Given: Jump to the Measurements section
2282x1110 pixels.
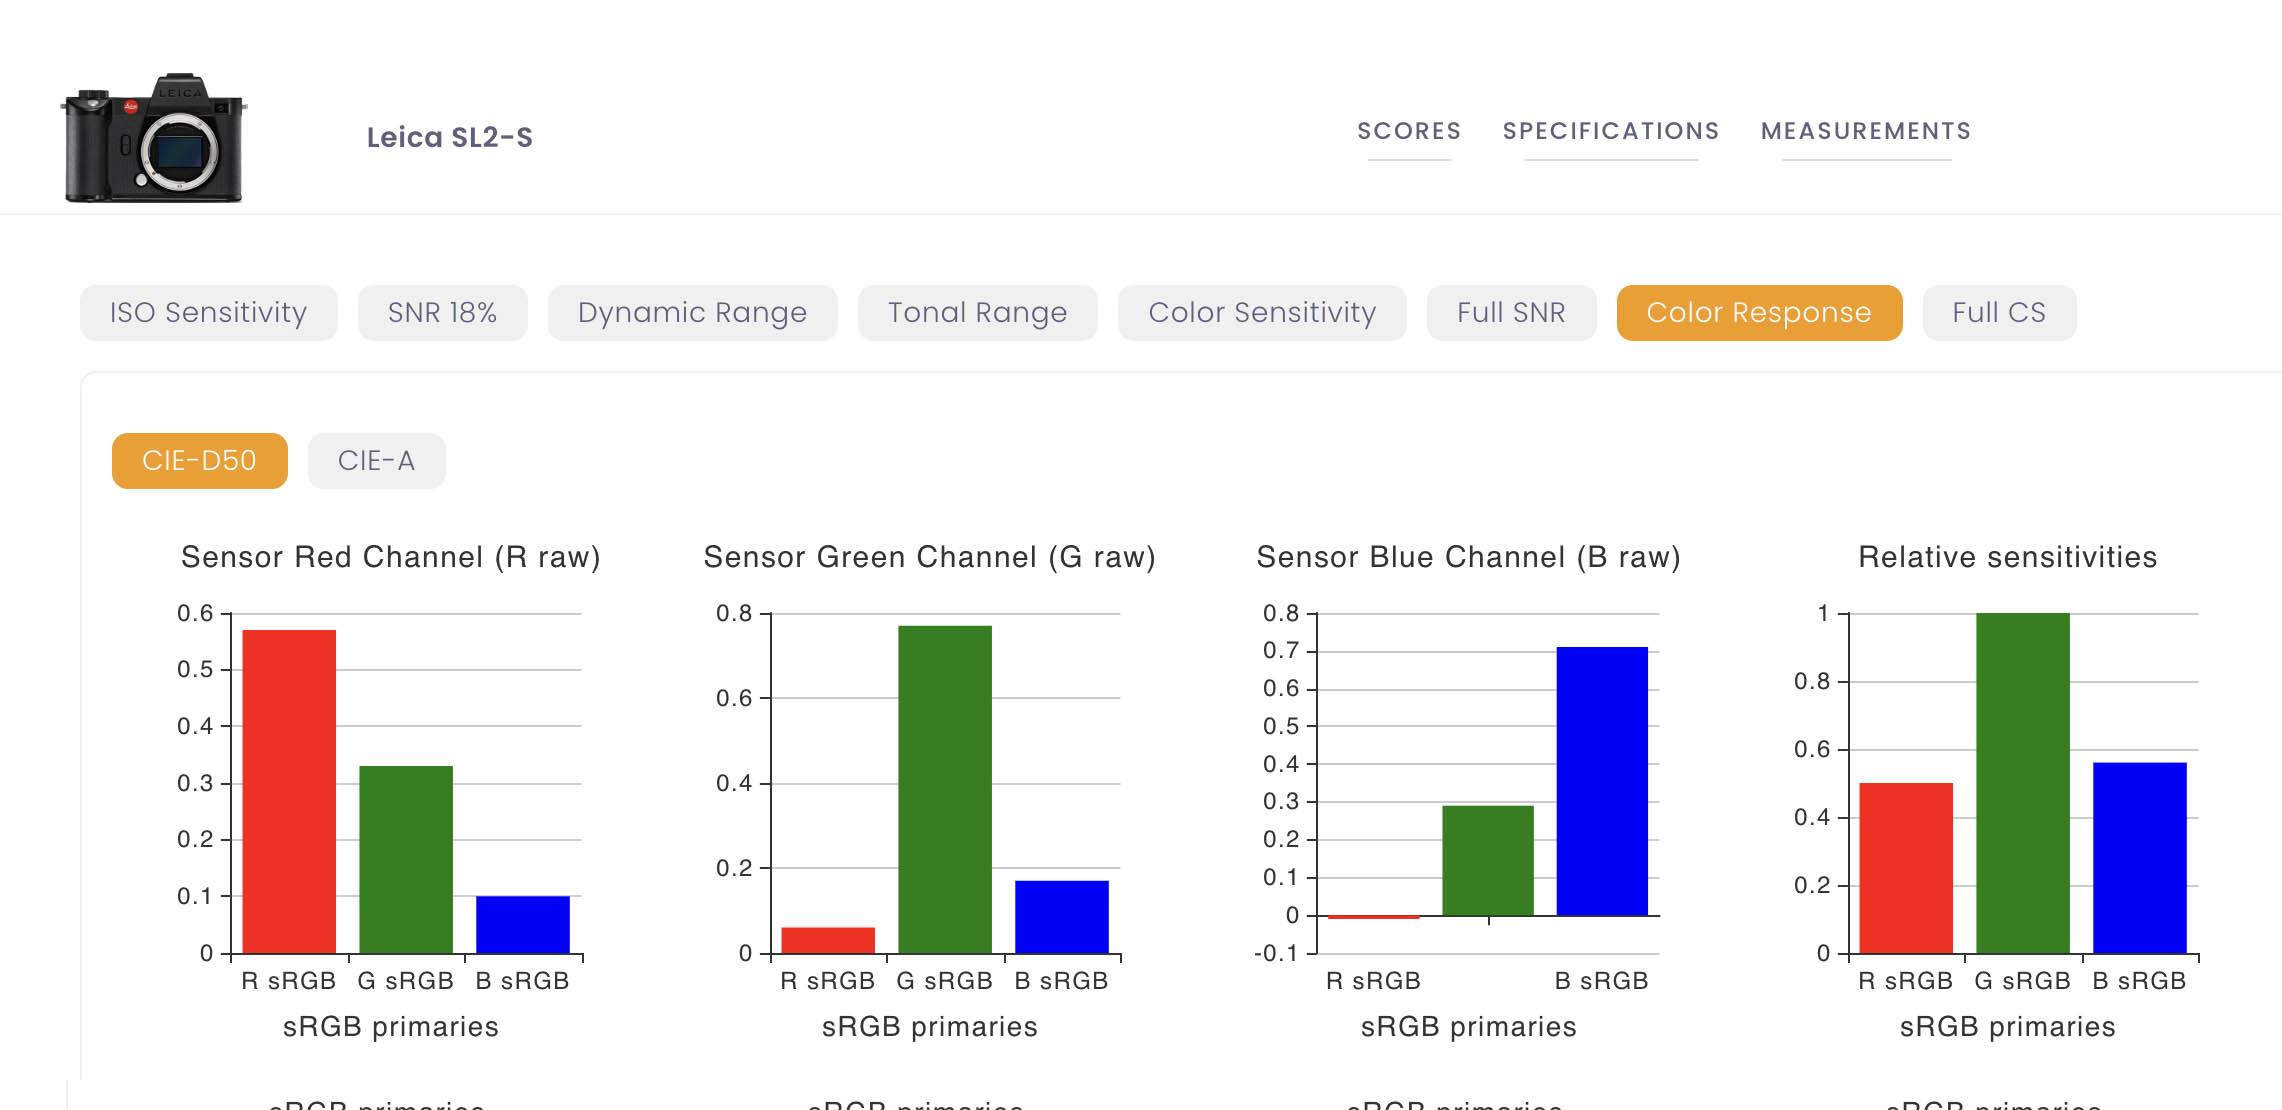Looking at the screenshot, I should pos(1866,131).
